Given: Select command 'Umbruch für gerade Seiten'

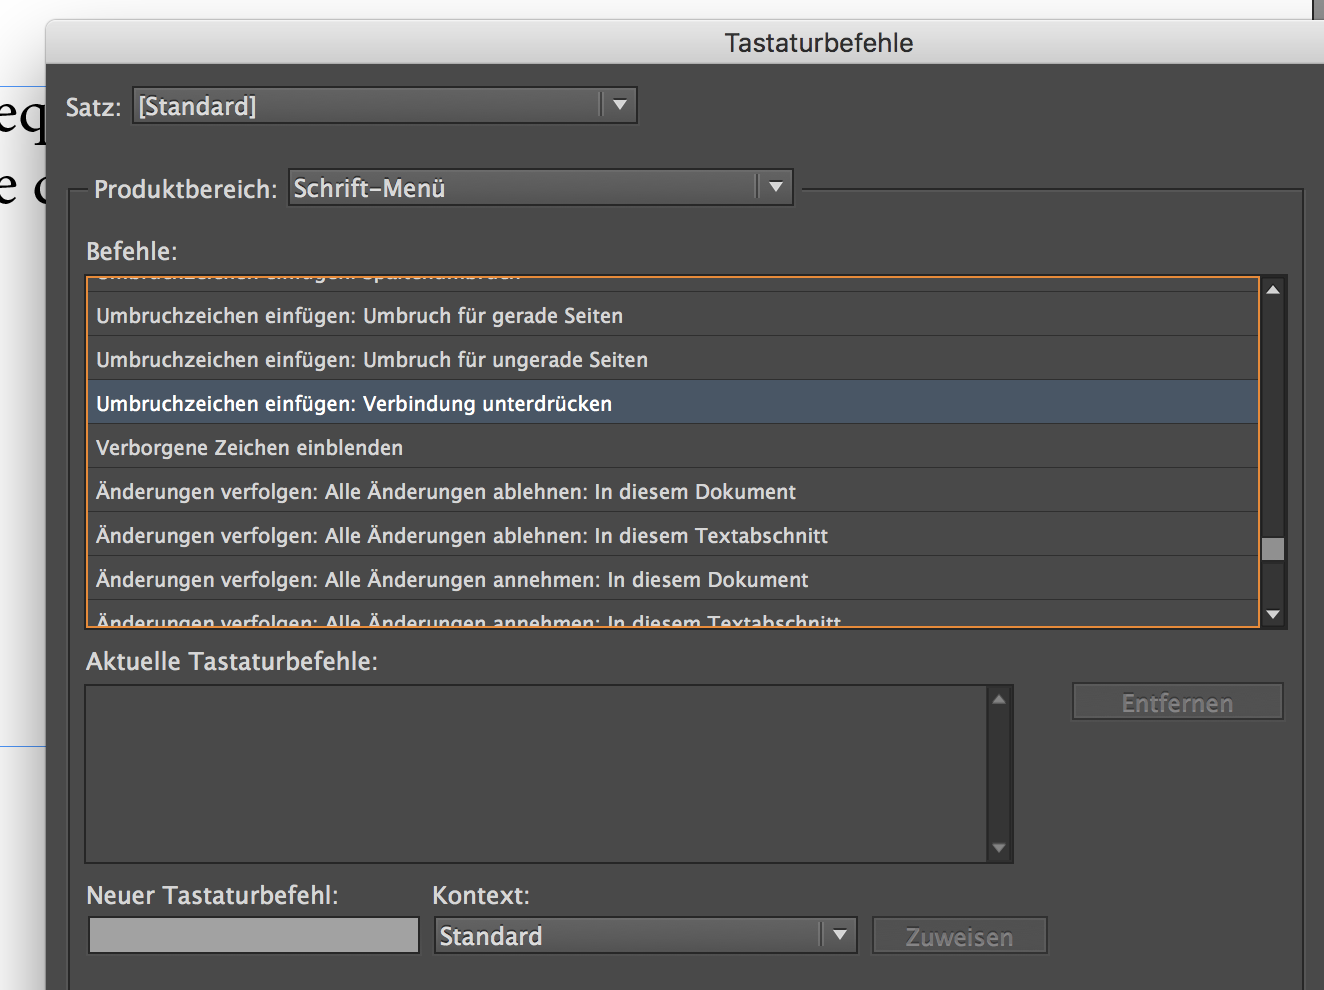Looking at the screenshot, I should [x=672, y=315].
